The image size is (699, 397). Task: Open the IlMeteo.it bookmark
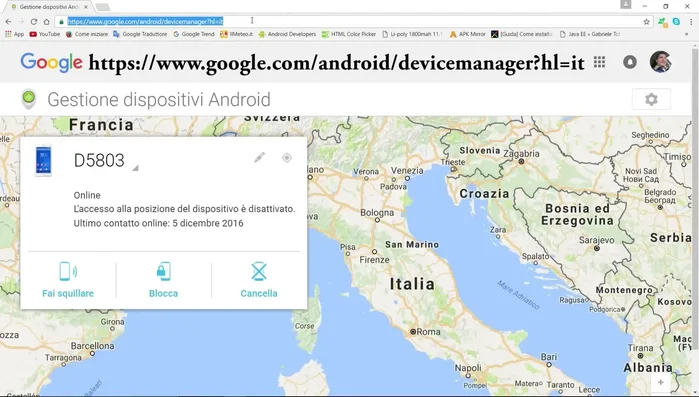click(236, 34)
